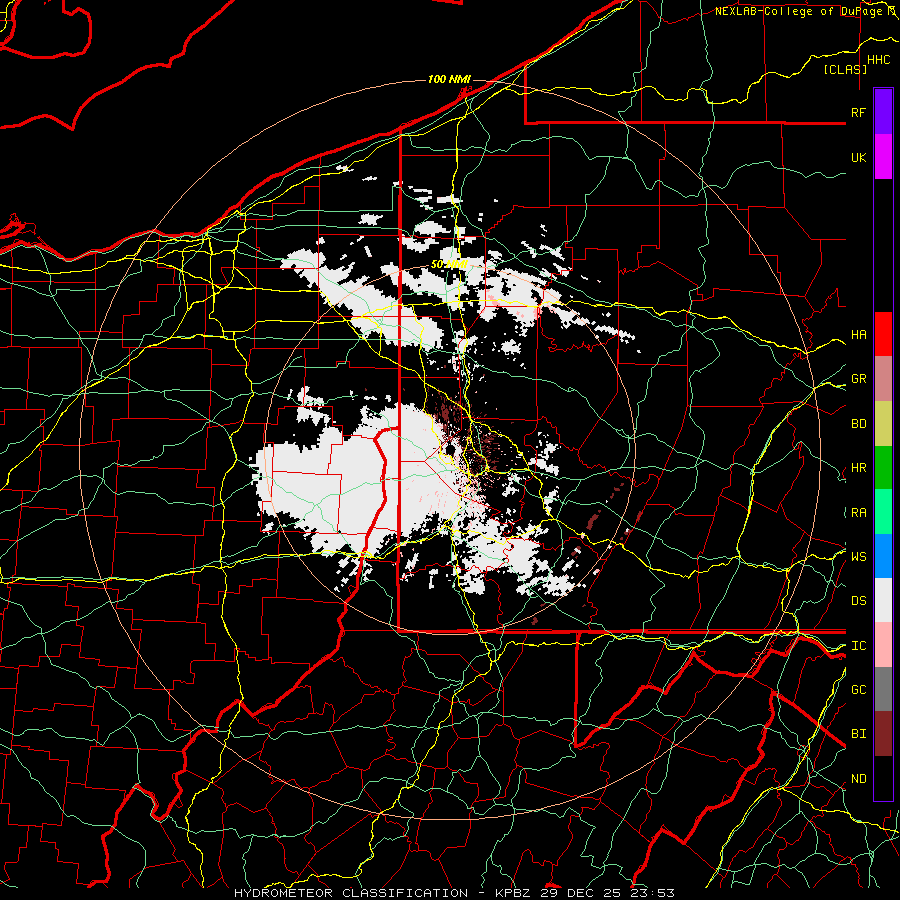
Task: Click the GC legend label
Action: click(x=858, y=689)
